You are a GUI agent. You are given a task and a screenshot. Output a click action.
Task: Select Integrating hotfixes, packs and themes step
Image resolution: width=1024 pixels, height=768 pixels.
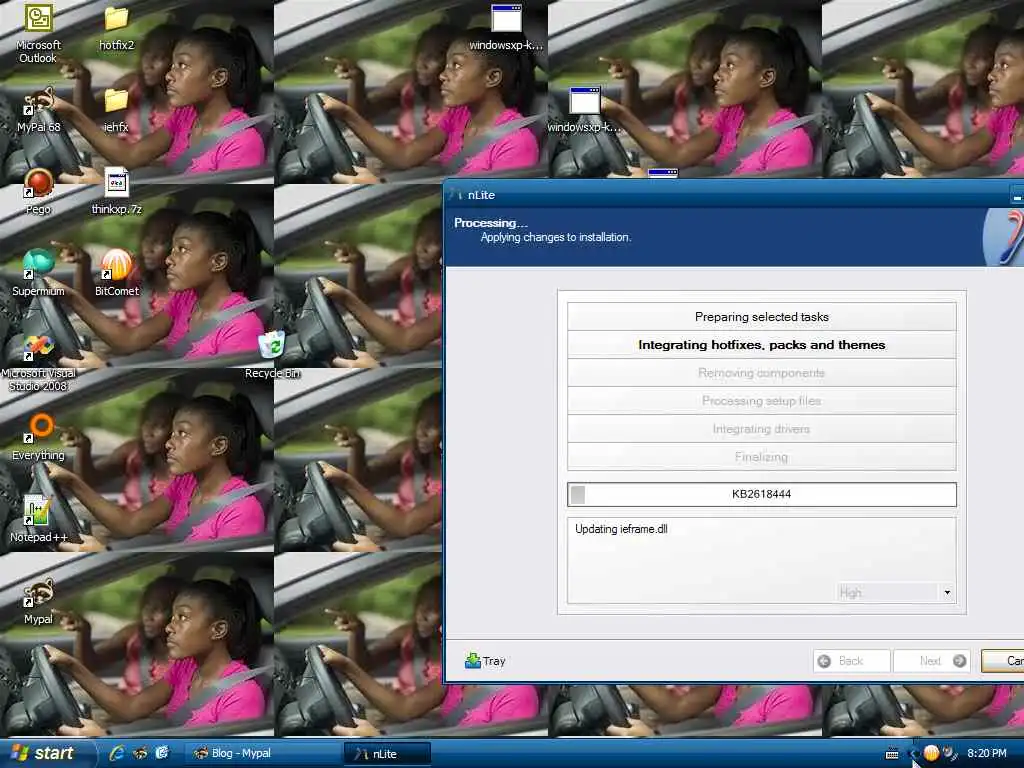pyautogui.click(x=761, y=345)
